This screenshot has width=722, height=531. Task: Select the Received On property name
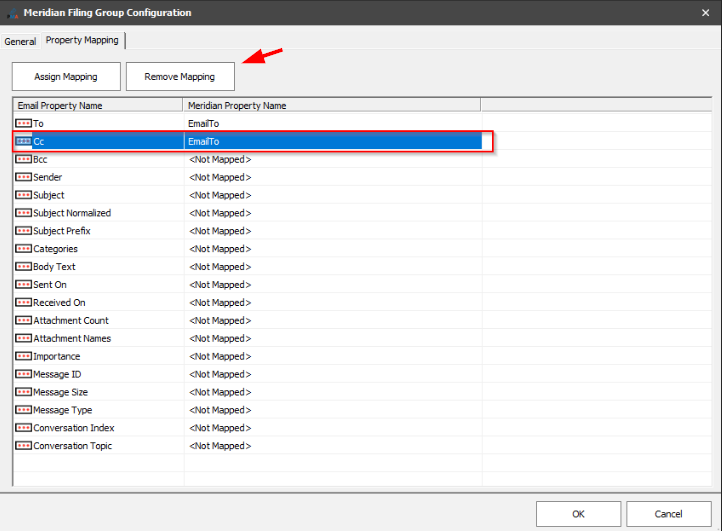point(59,303)
